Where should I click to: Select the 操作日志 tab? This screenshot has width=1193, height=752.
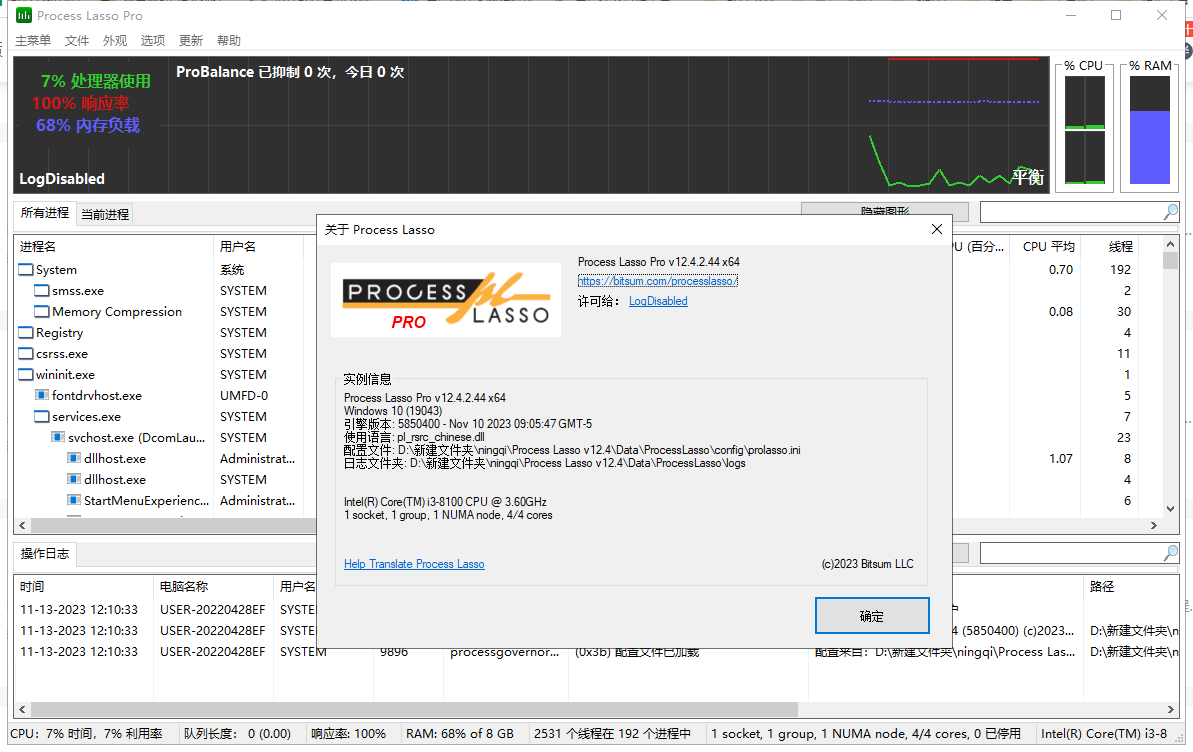coord(45,554)
